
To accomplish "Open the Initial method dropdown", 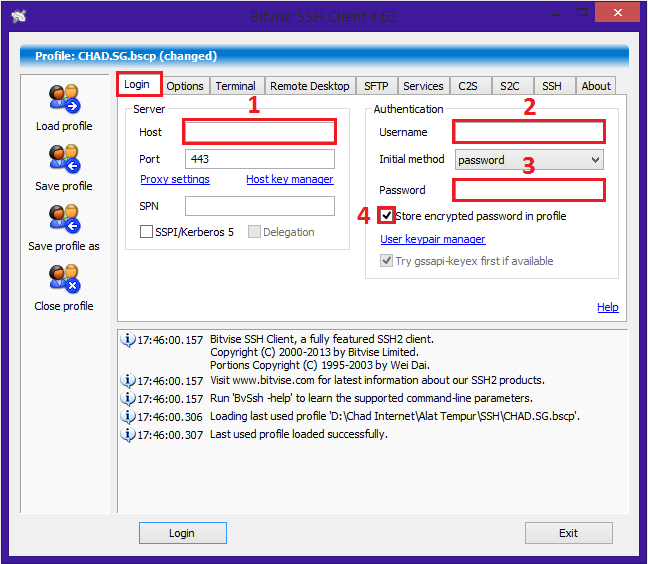I will (529, 159).
